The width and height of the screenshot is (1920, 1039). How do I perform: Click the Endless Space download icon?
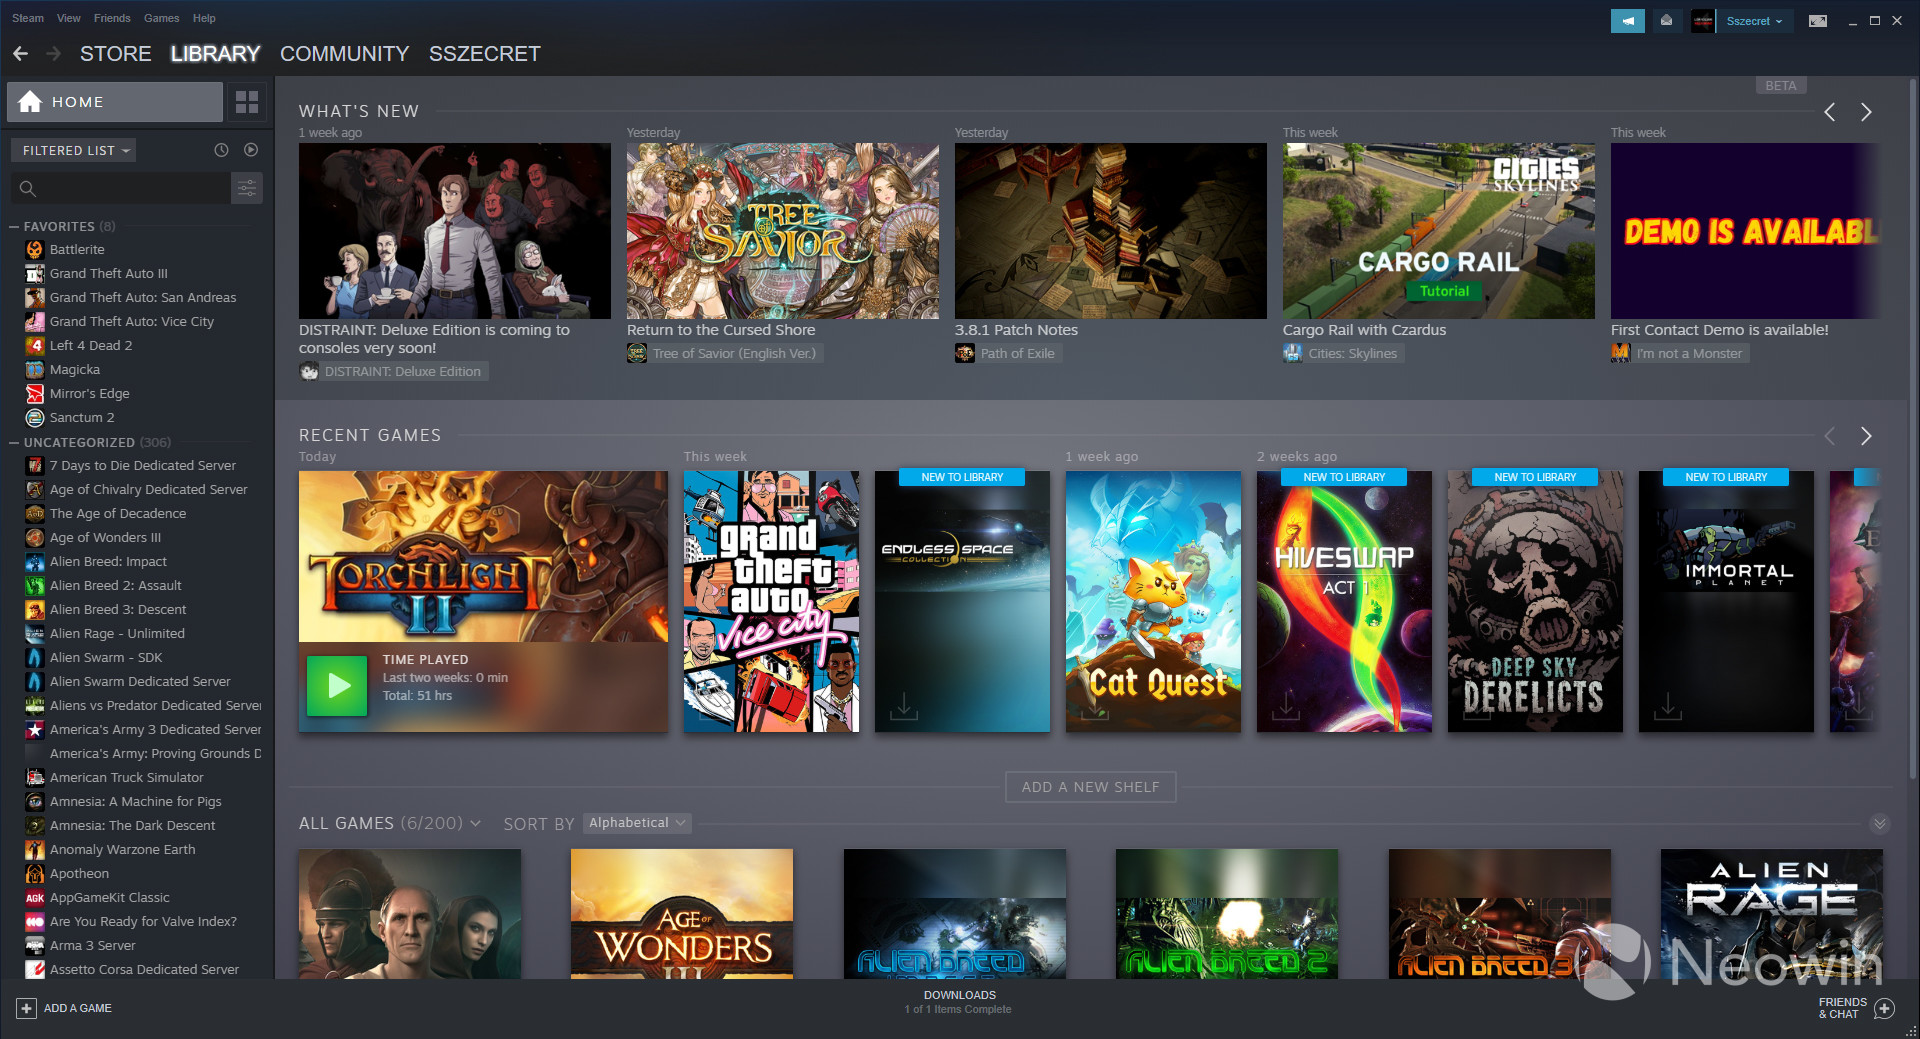click(904, 706)
